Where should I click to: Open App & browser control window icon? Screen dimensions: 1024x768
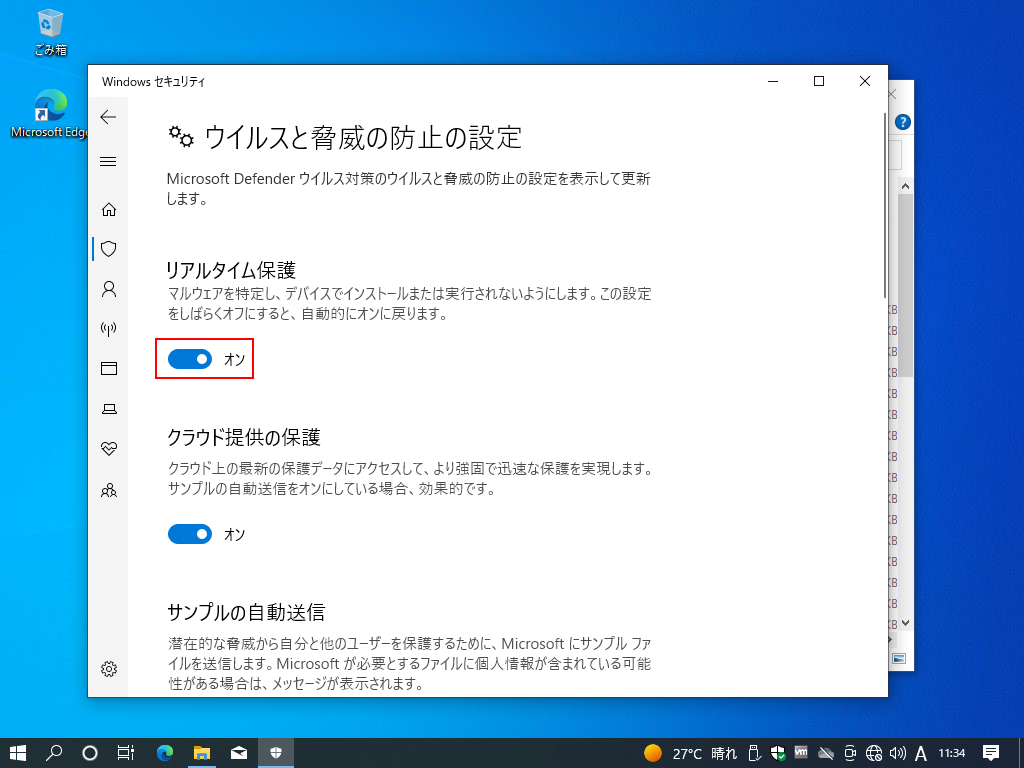(109, 368)
